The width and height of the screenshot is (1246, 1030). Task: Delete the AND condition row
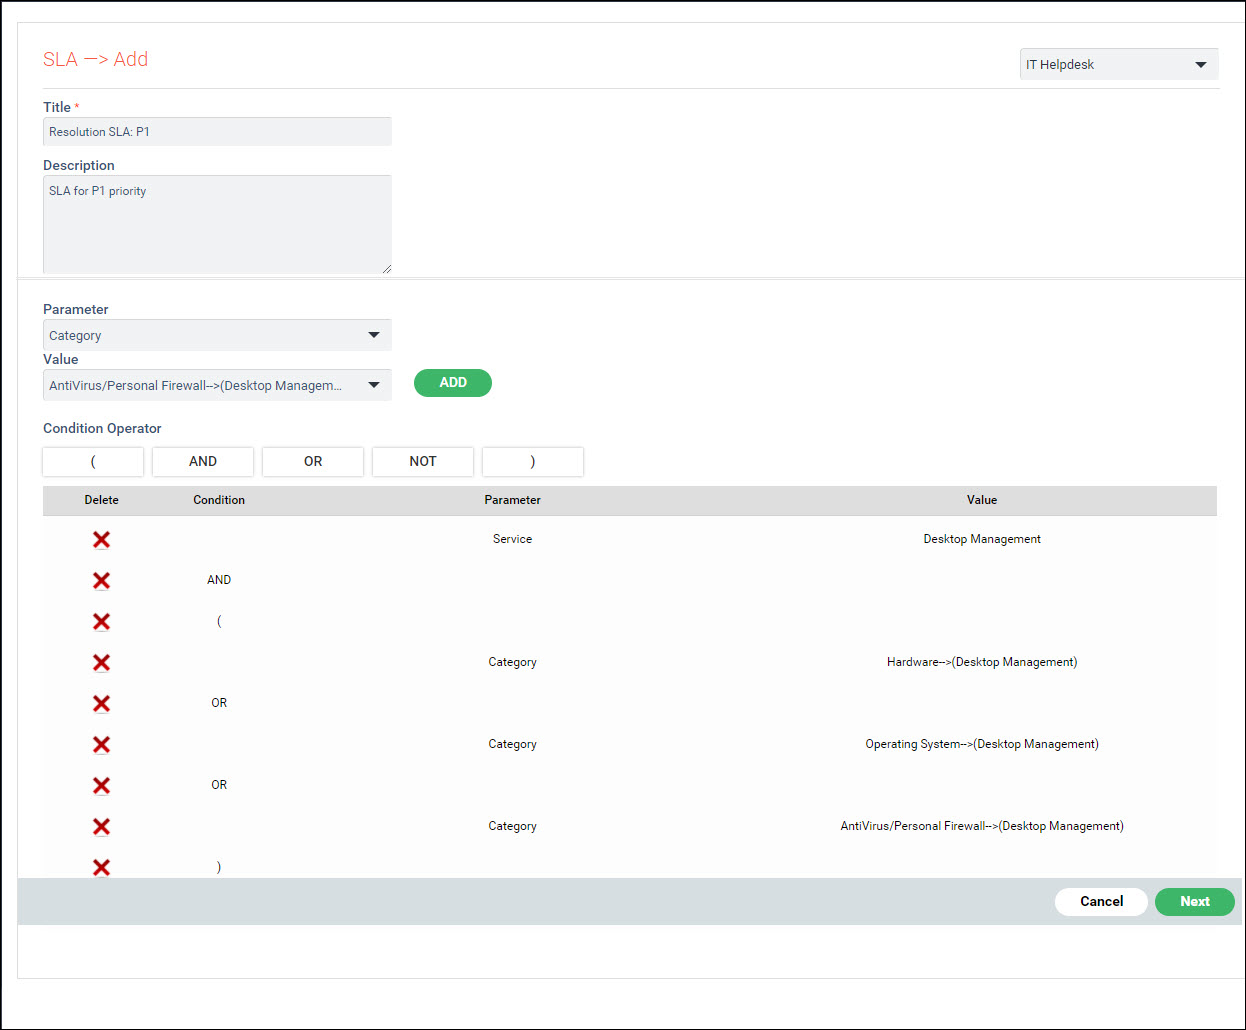pos(101,581)
